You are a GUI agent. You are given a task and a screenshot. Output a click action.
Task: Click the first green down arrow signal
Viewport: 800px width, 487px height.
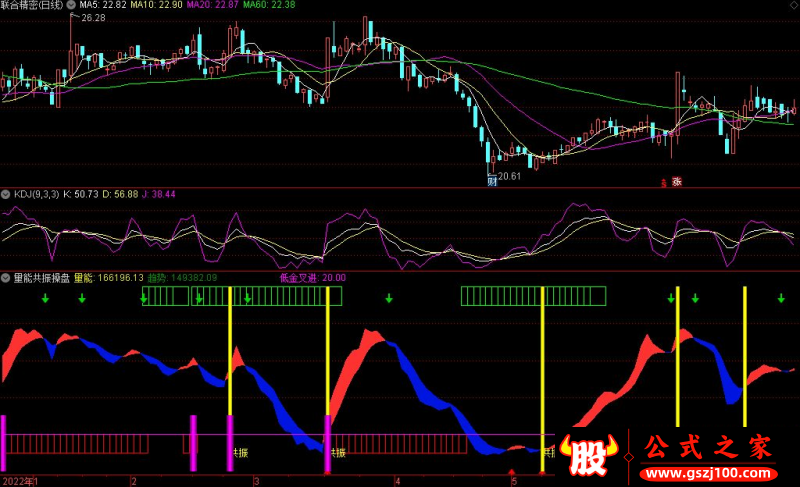45,299
